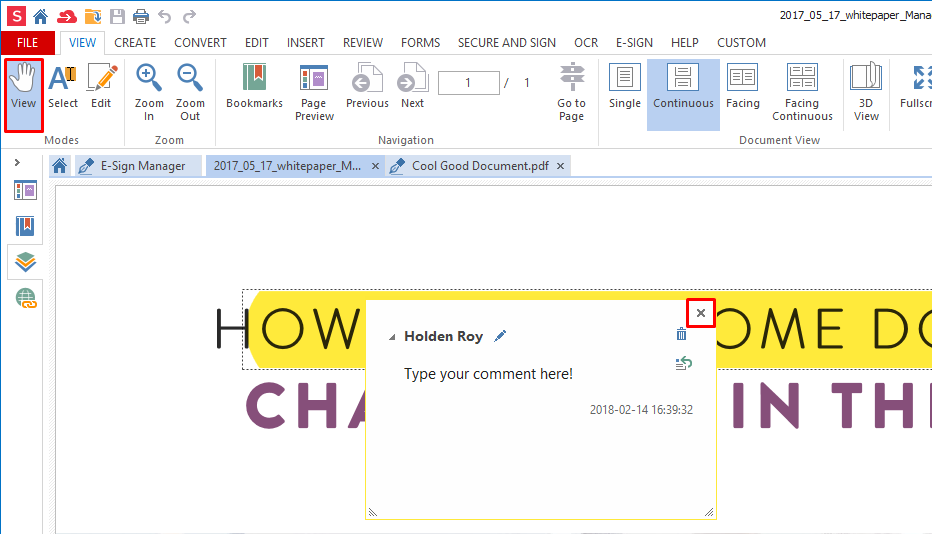Switch to the REVIEW ribbon tab
The height and width of the screenshot is (534, 932).
[x=363, y=43]
